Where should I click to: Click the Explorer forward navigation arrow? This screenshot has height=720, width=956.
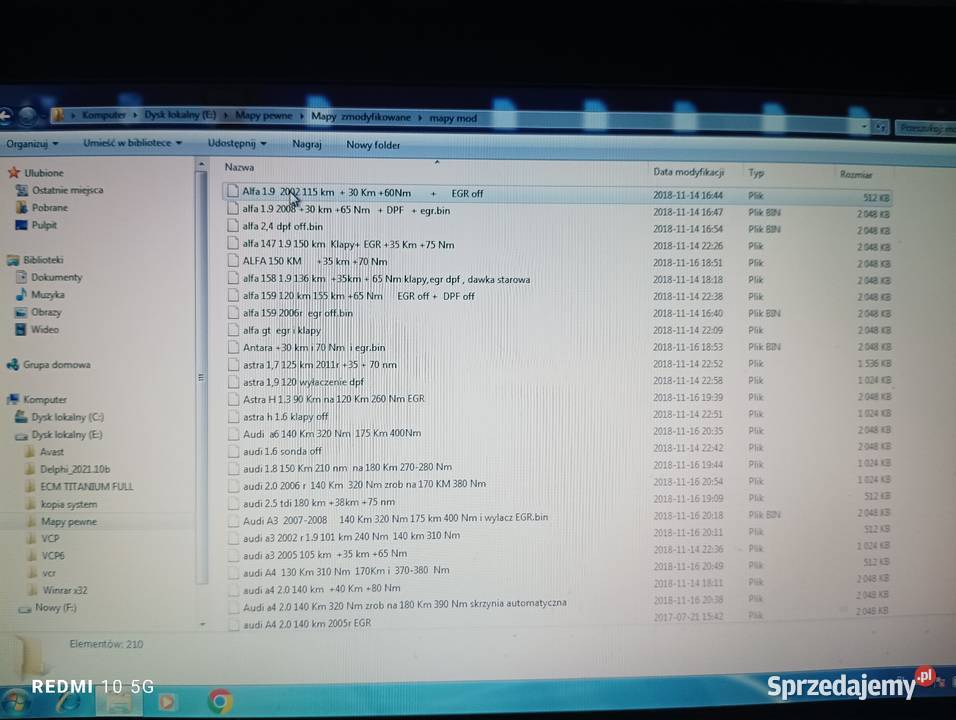27,115
